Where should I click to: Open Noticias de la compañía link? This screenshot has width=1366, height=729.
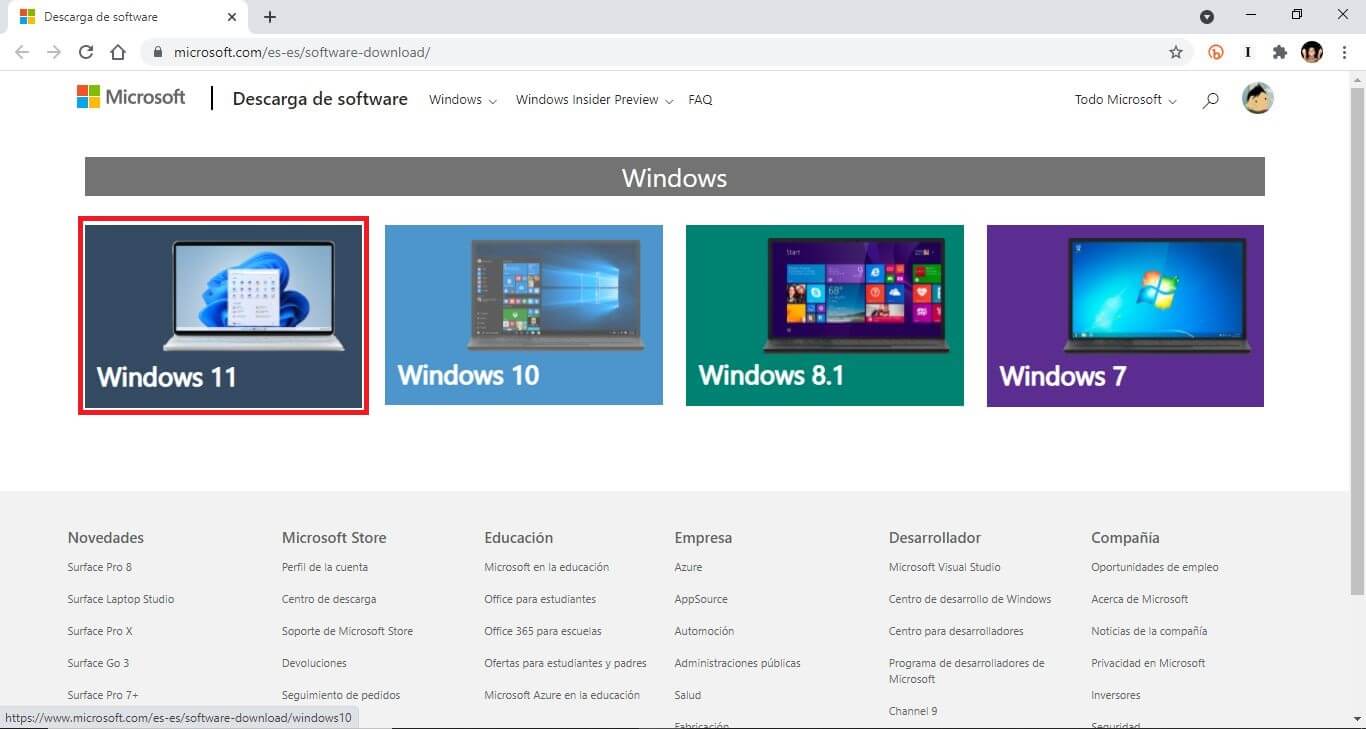click(x=1149, y=631)
